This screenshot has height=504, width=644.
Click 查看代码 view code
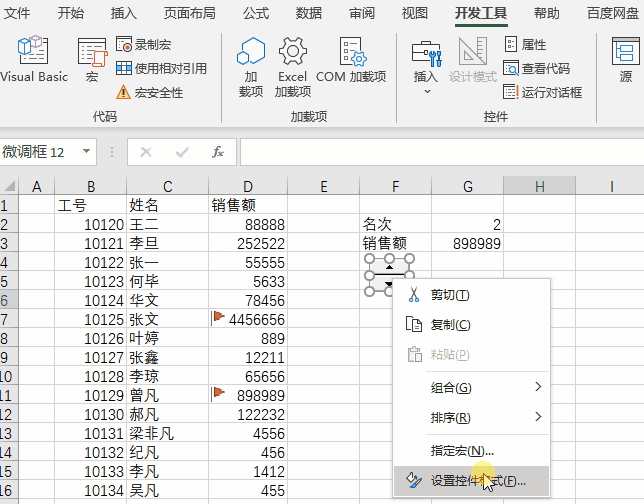pos(536,68)
